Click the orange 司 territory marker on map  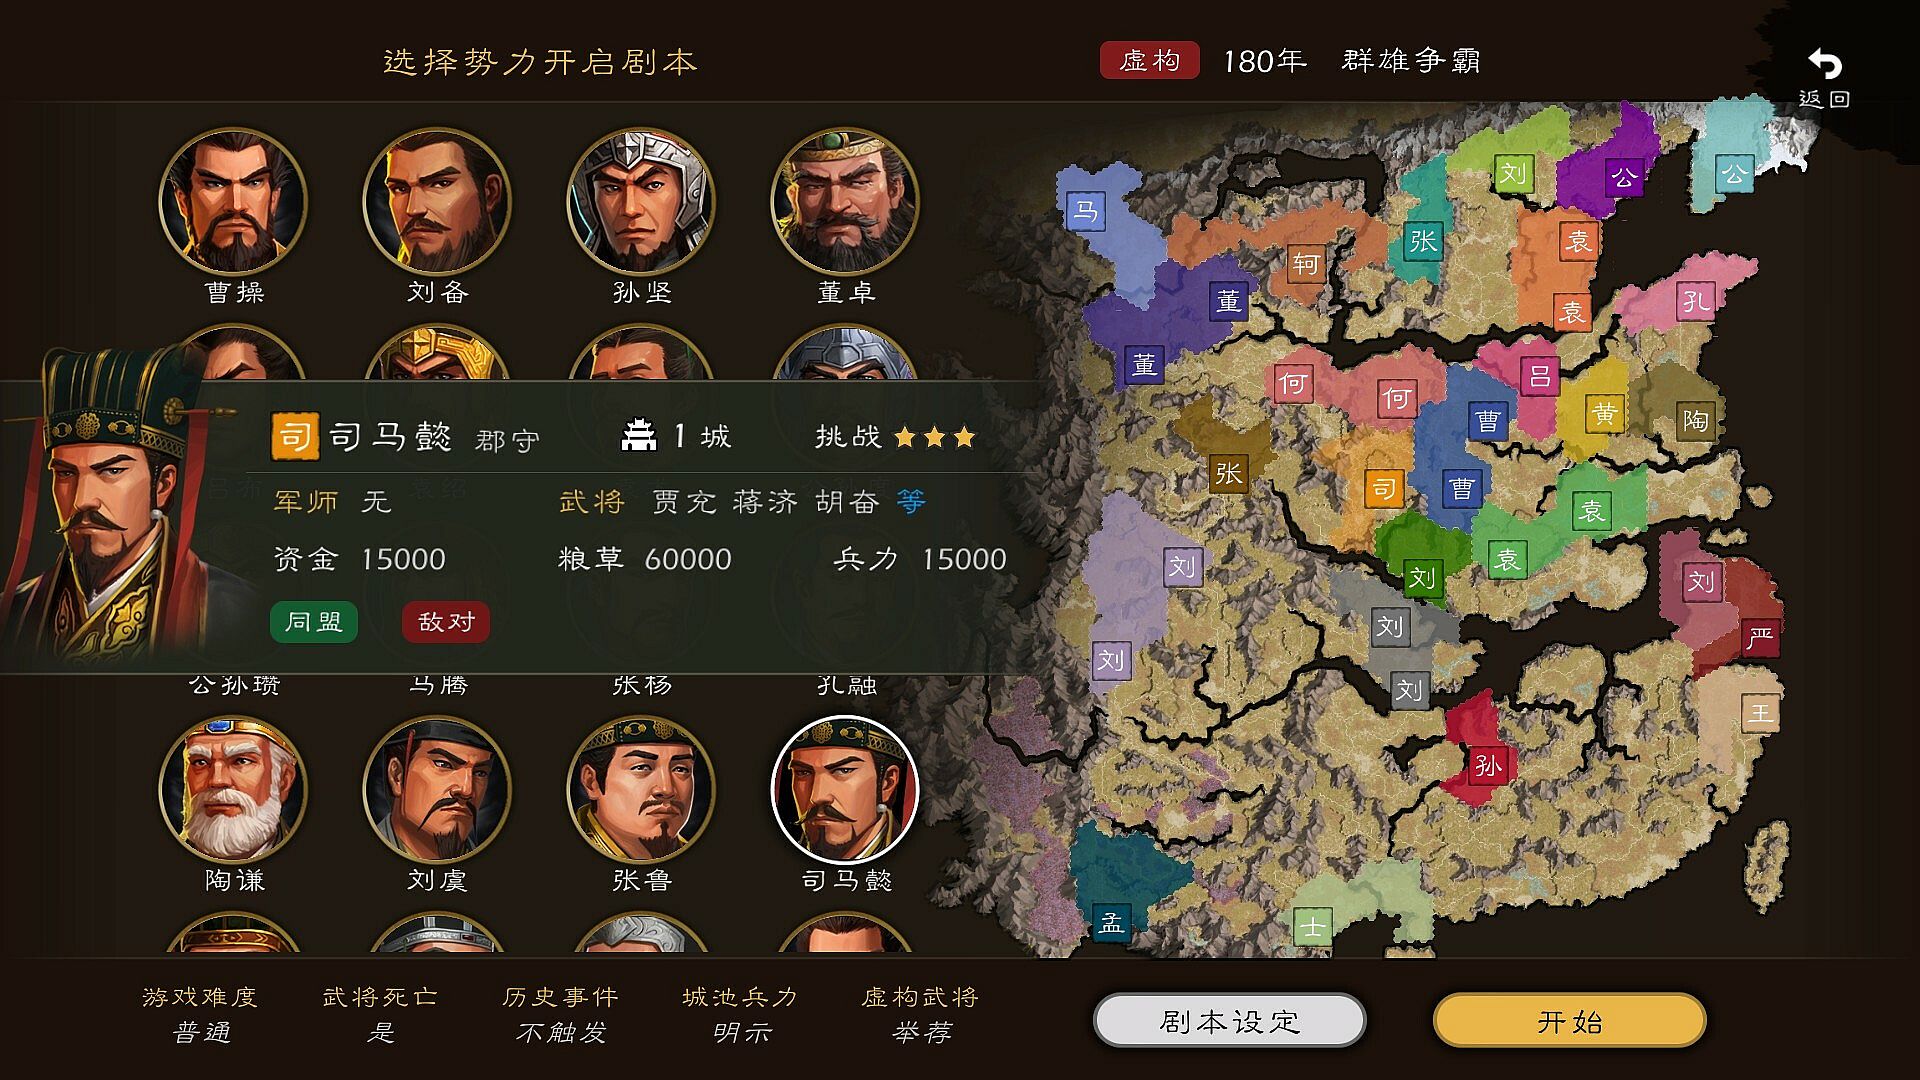point(1384,489)
